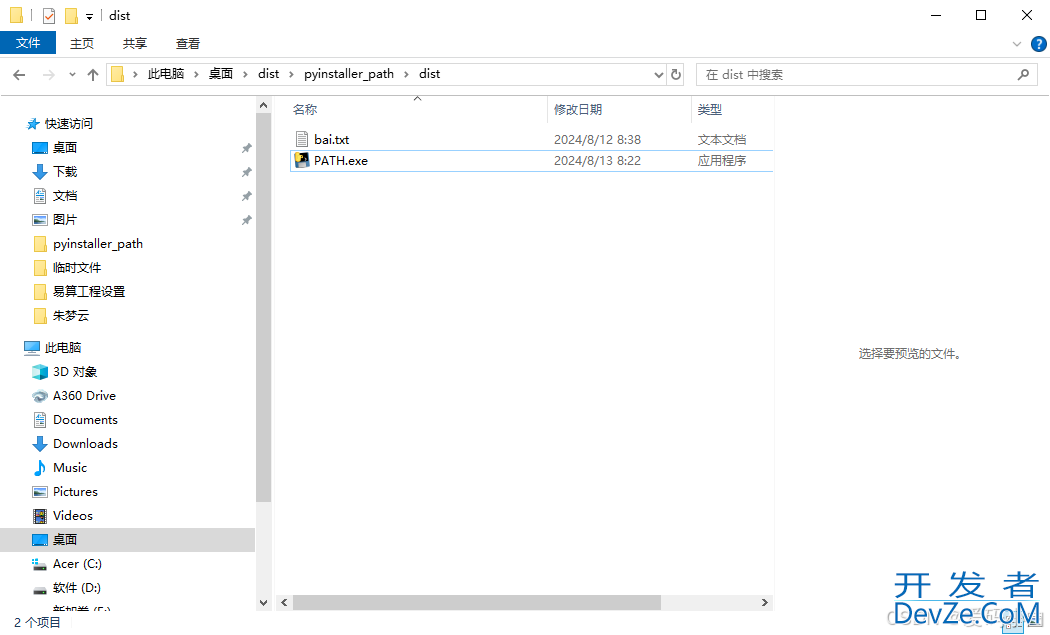The height and width of the screenshot is (635, 1050).
Task: Open the 易算工程设置 folder in sidebar
Action: pos(89,292)
